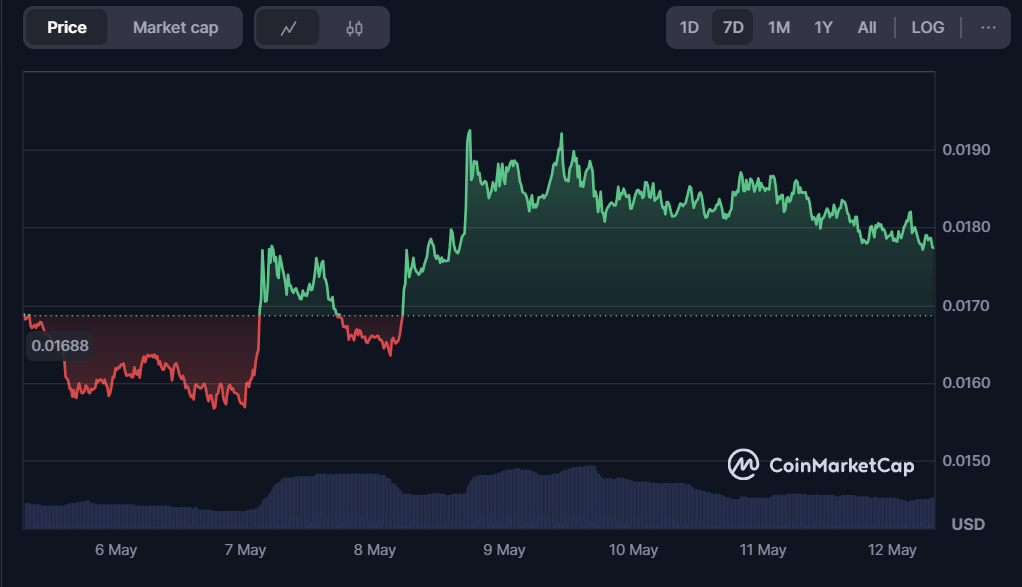The image size is (1022, 587).
Task: Click the 0.0190 price axis label
Action: pyautogui.click(x=966, y=150)
